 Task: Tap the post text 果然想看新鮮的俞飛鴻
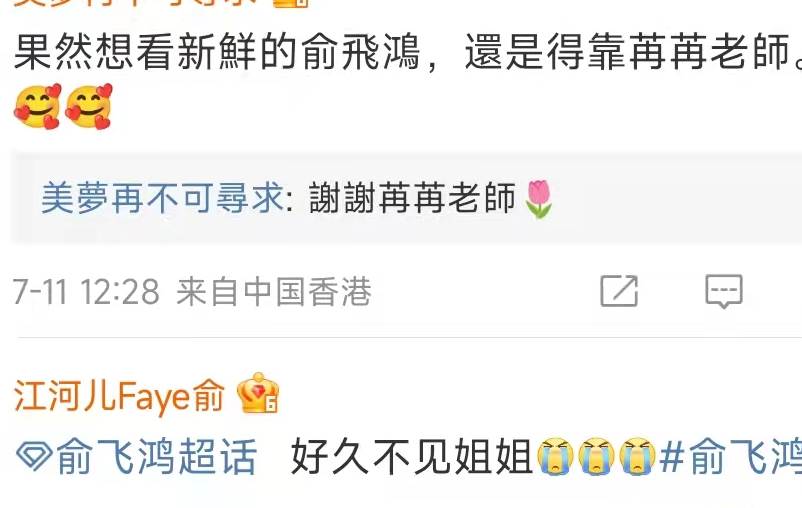tap(217, 52)
